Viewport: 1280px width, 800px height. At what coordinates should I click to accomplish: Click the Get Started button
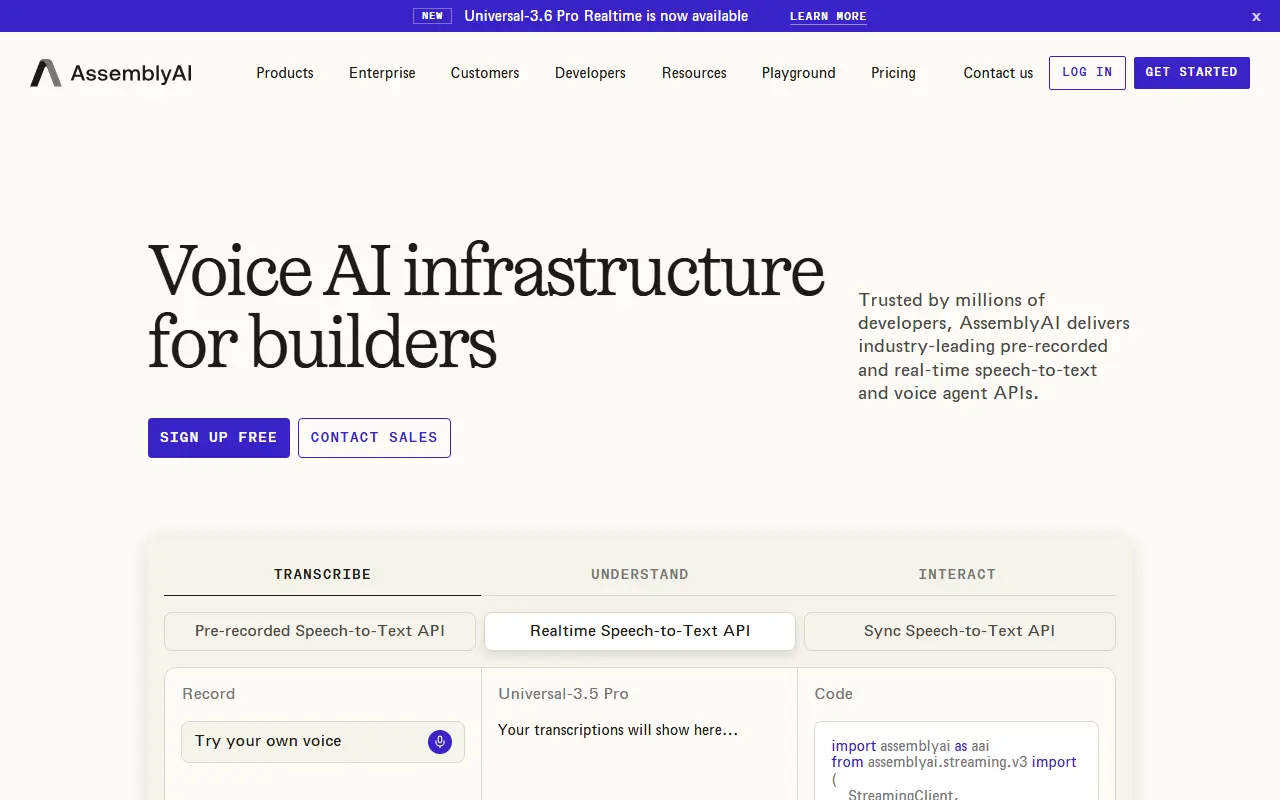click(x=1192, y=73)
